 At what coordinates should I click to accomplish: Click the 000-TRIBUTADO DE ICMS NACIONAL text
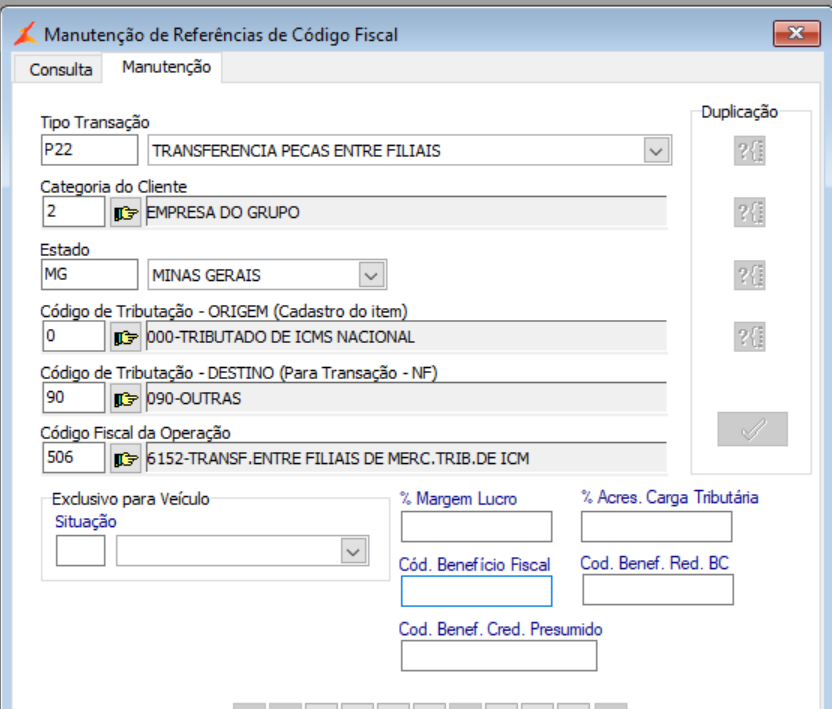coord(281,337)
